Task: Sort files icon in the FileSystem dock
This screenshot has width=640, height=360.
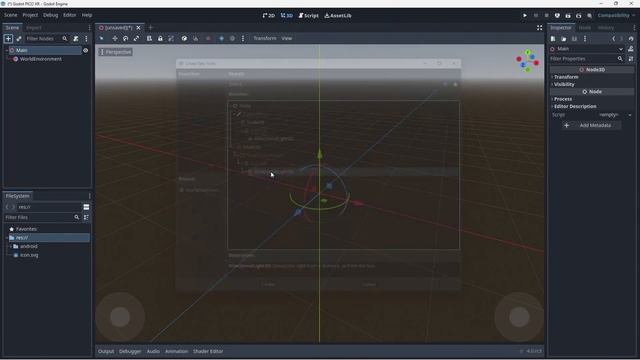Action: tap(86, 218)
